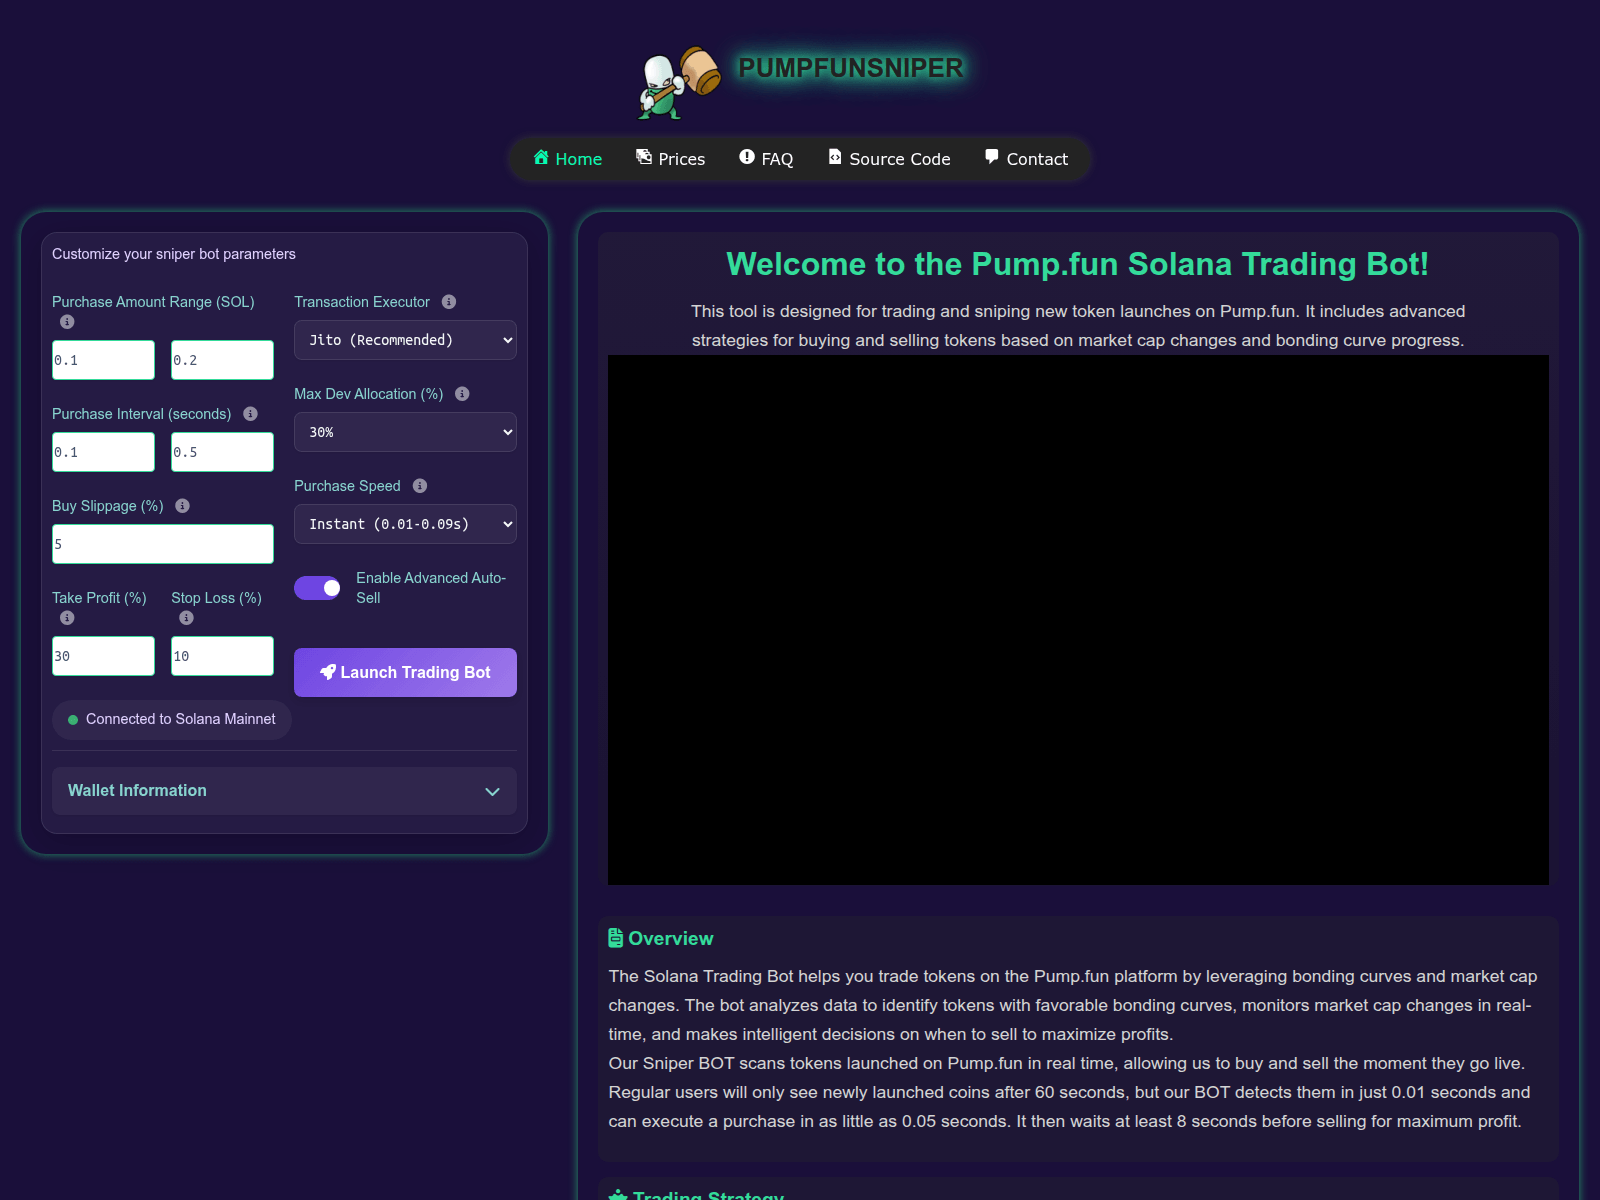The height and width of the screenshot is (1200, 1600).
Task: Expand the Wallet Information section
Action: (x=284, y=791)
